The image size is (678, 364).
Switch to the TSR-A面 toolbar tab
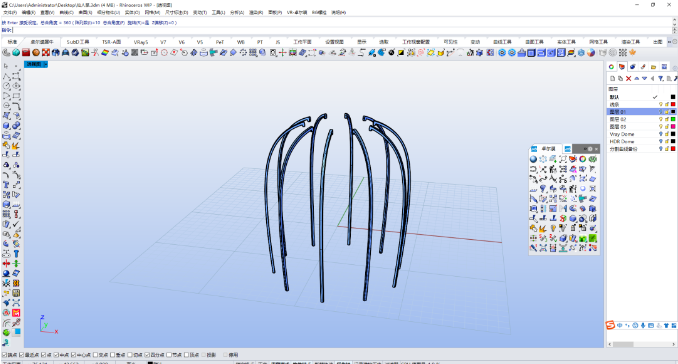(111, 42)
